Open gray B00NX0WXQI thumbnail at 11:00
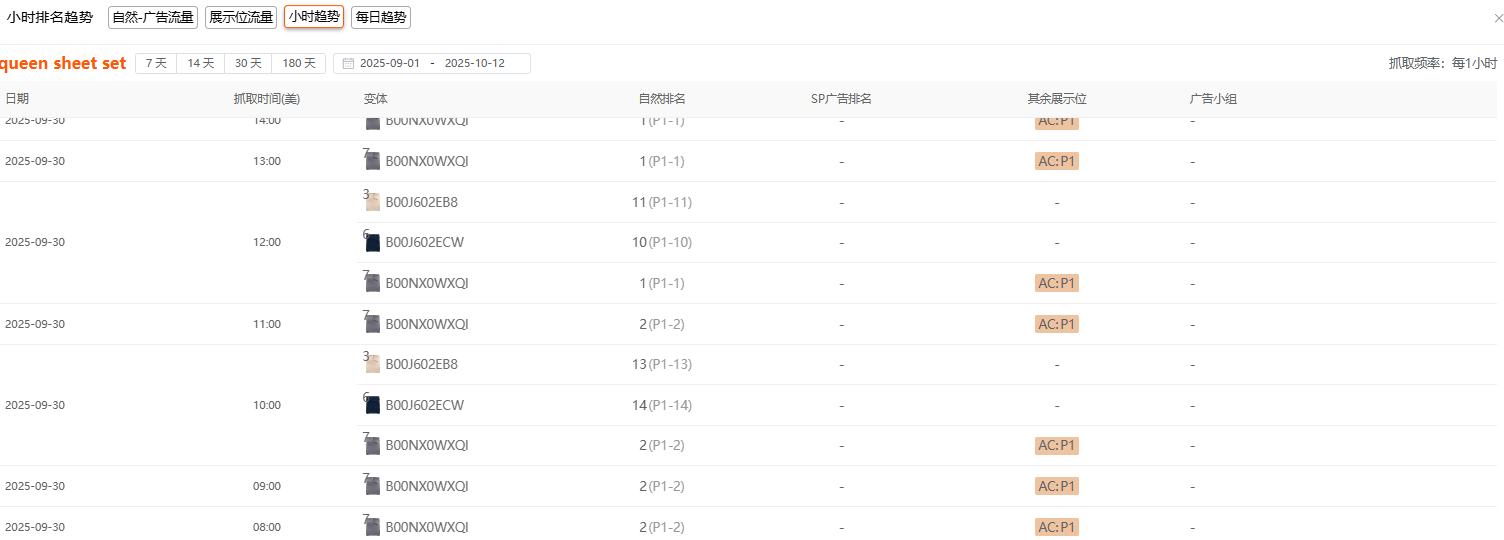This screenshot has width=1504, height=540. tap(373, 325)
